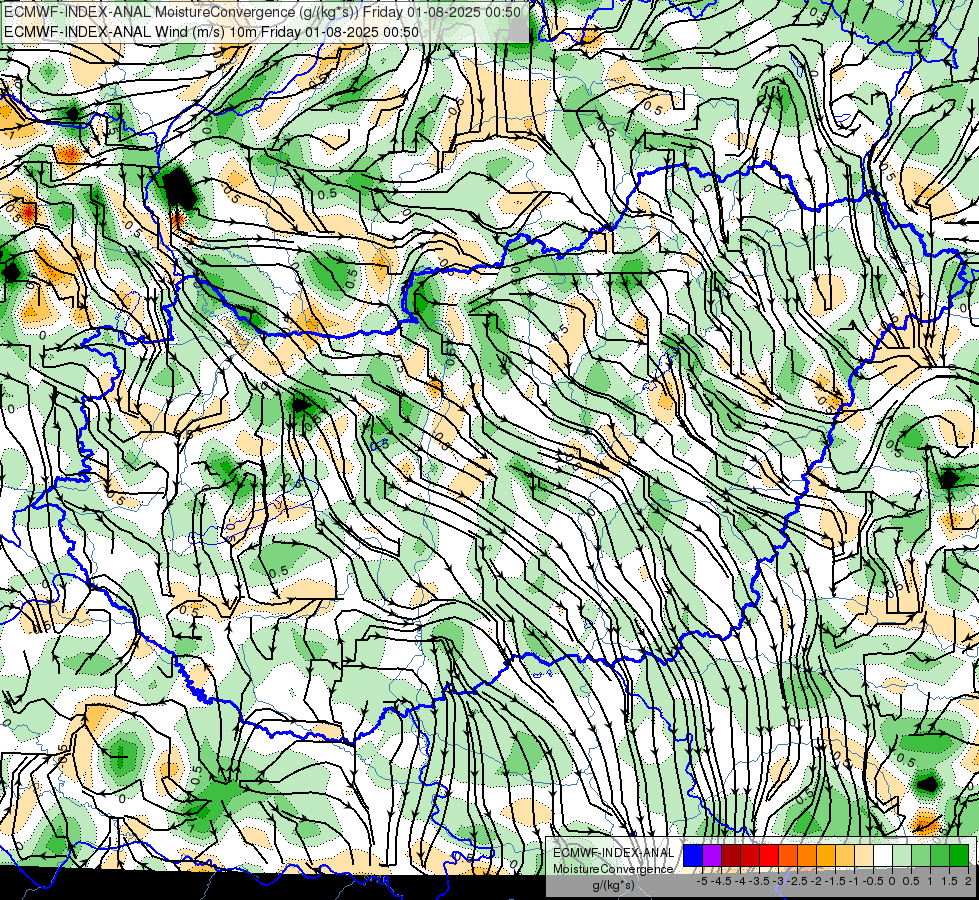Click the legend unit g/(kg*s)
Screen dimensions: 979x900
tap(614, 886)
